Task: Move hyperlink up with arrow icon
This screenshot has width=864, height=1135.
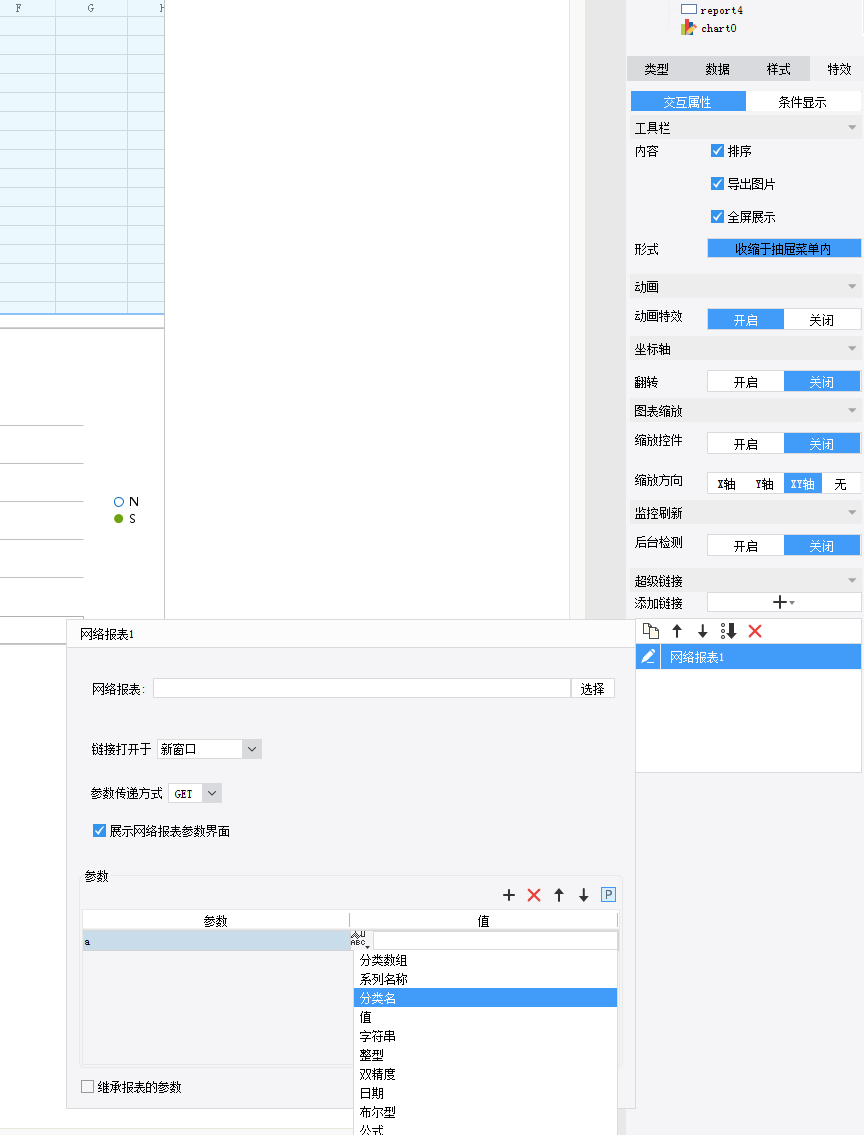Action: click(x=677, y=631)
